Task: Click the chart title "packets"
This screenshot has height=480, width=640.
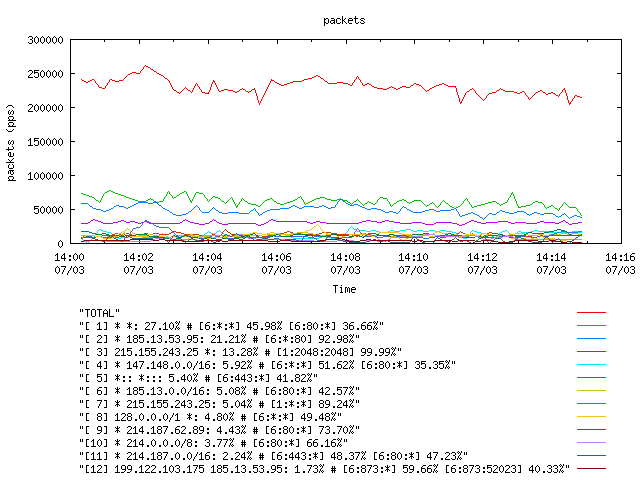Action: 344,20
